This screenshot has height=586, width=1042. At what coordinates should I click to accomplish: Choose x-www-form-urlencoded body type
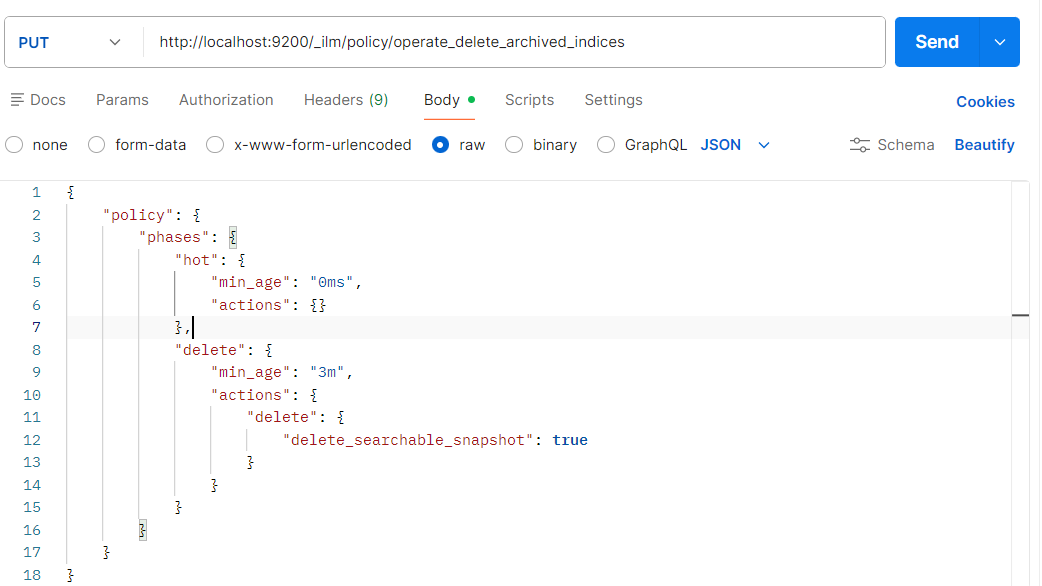[215, 145]
